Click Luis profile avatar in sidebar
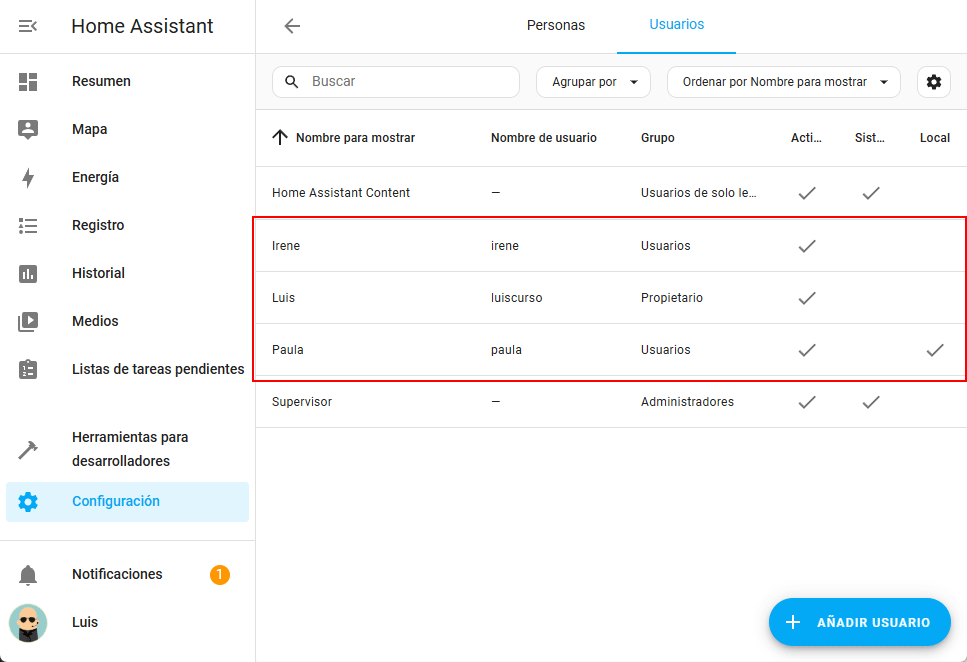This screenshot has height=662, width=967. click(x=28, y=623)
